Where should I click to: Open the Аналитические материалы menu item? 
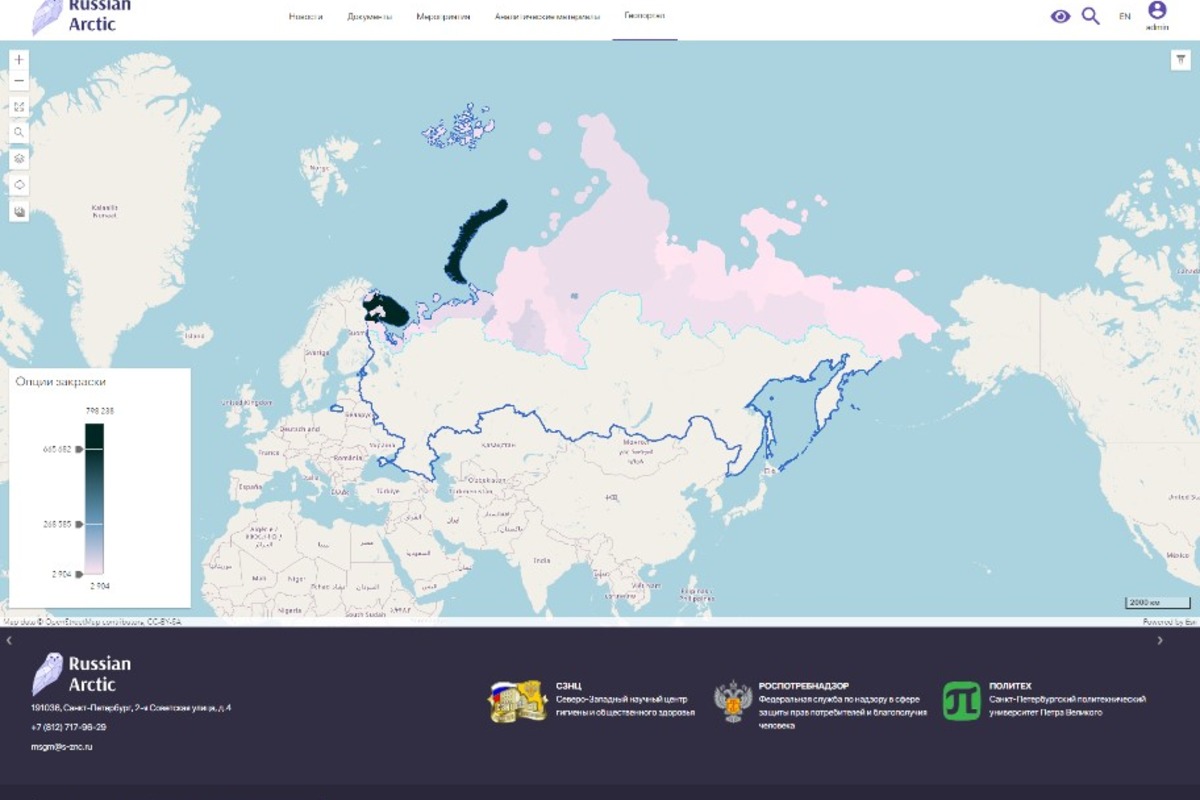click(547, 17)
